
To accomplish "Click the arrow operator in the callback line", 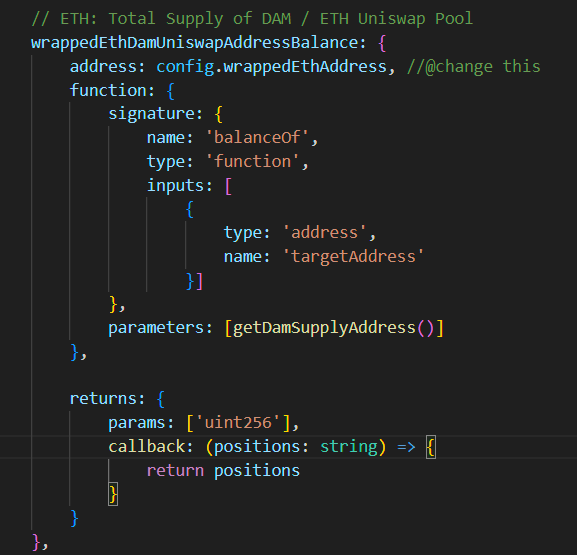I will 406,447.
